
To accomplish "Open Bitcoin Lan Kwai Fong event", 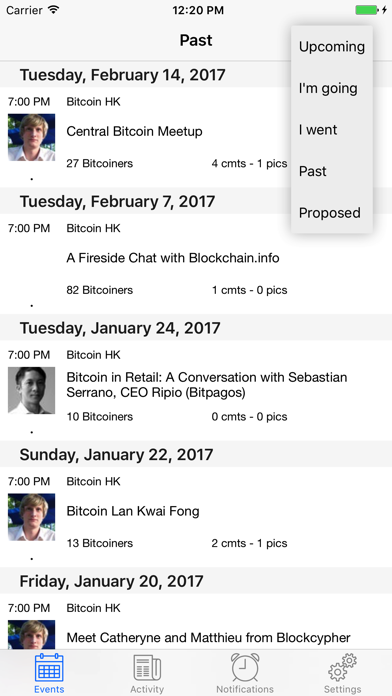I will coord(133,511).
